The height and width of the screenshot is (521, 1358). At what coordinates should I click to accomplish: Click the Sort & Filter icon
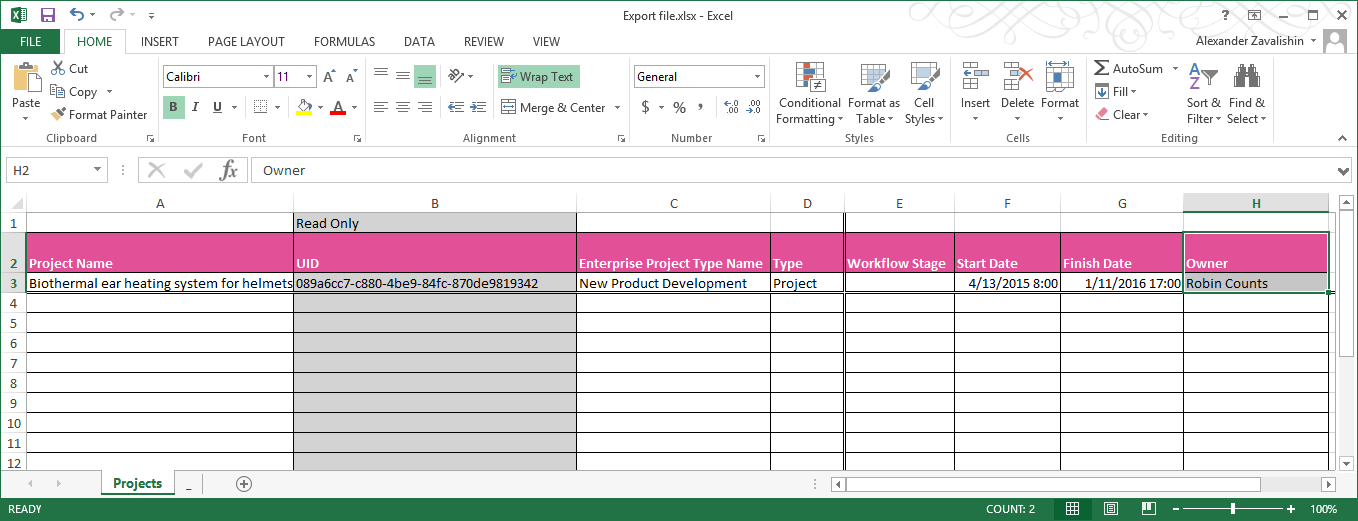click(x=1204, y=77)
